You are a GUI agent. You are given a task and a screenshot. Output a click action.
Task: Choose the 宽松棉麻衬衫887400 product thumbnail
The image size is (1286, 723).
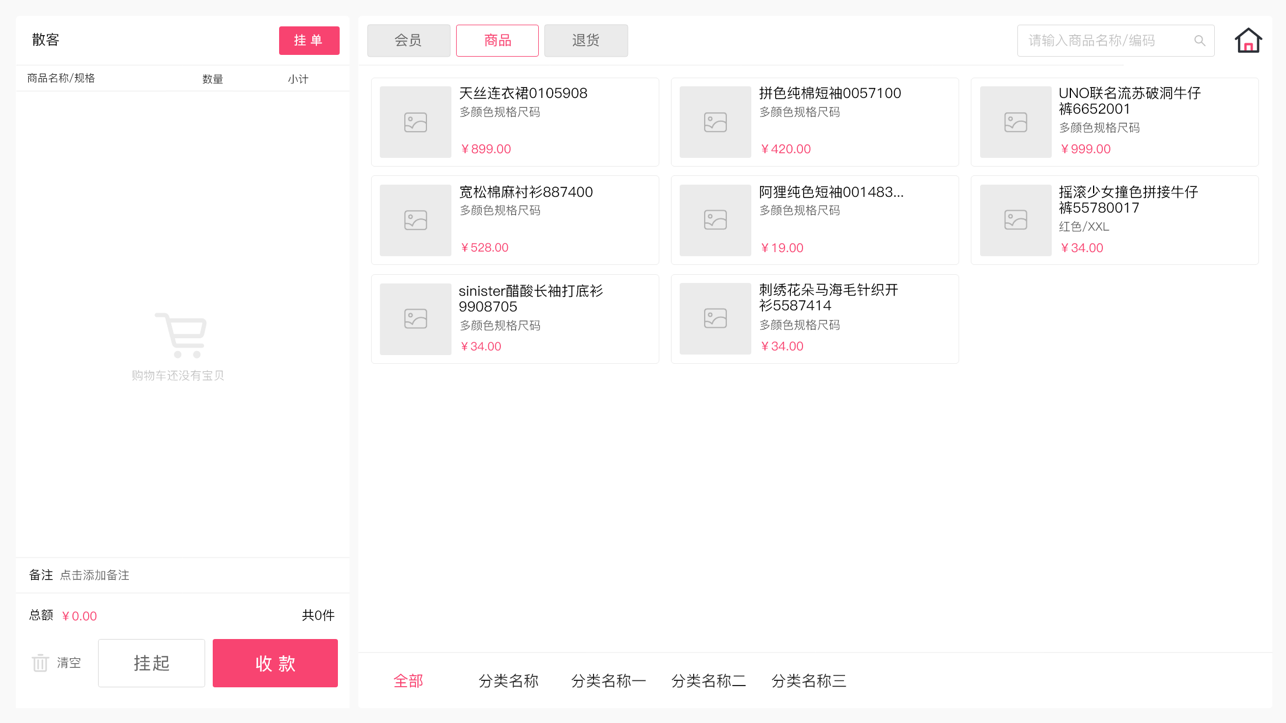click(415, 220)
